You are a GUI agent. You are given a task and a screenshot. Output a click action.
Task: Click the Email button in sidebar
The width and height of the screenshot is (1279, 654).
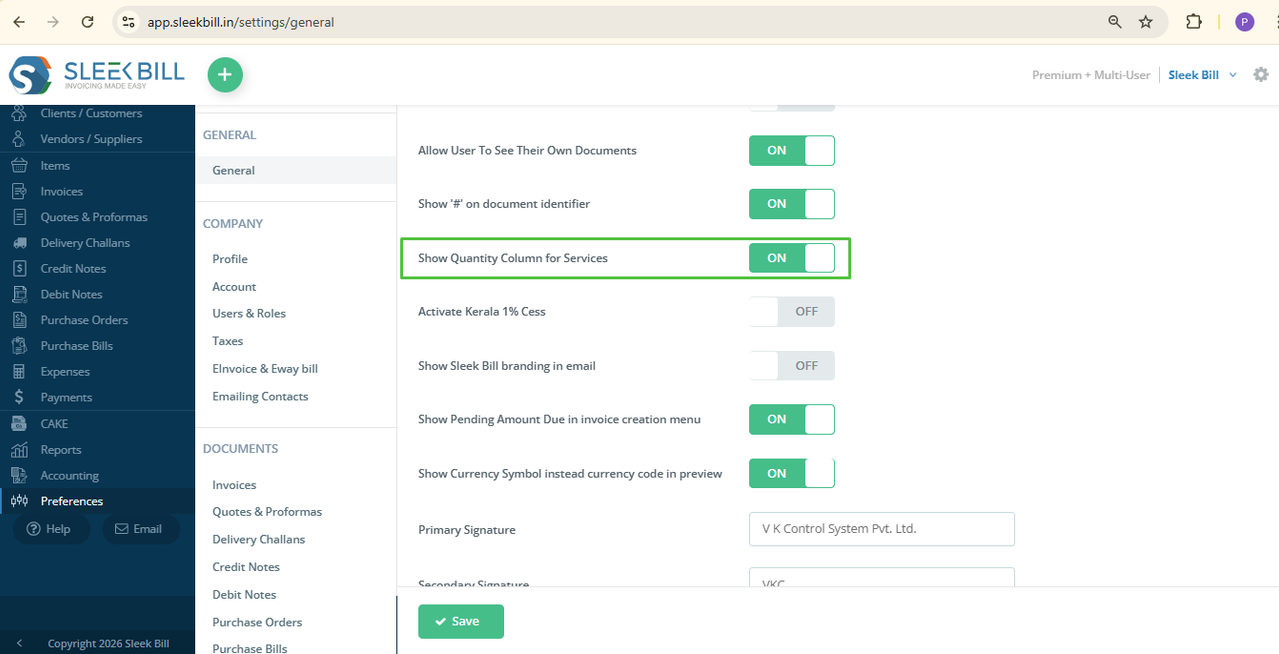tap(140, 529)
